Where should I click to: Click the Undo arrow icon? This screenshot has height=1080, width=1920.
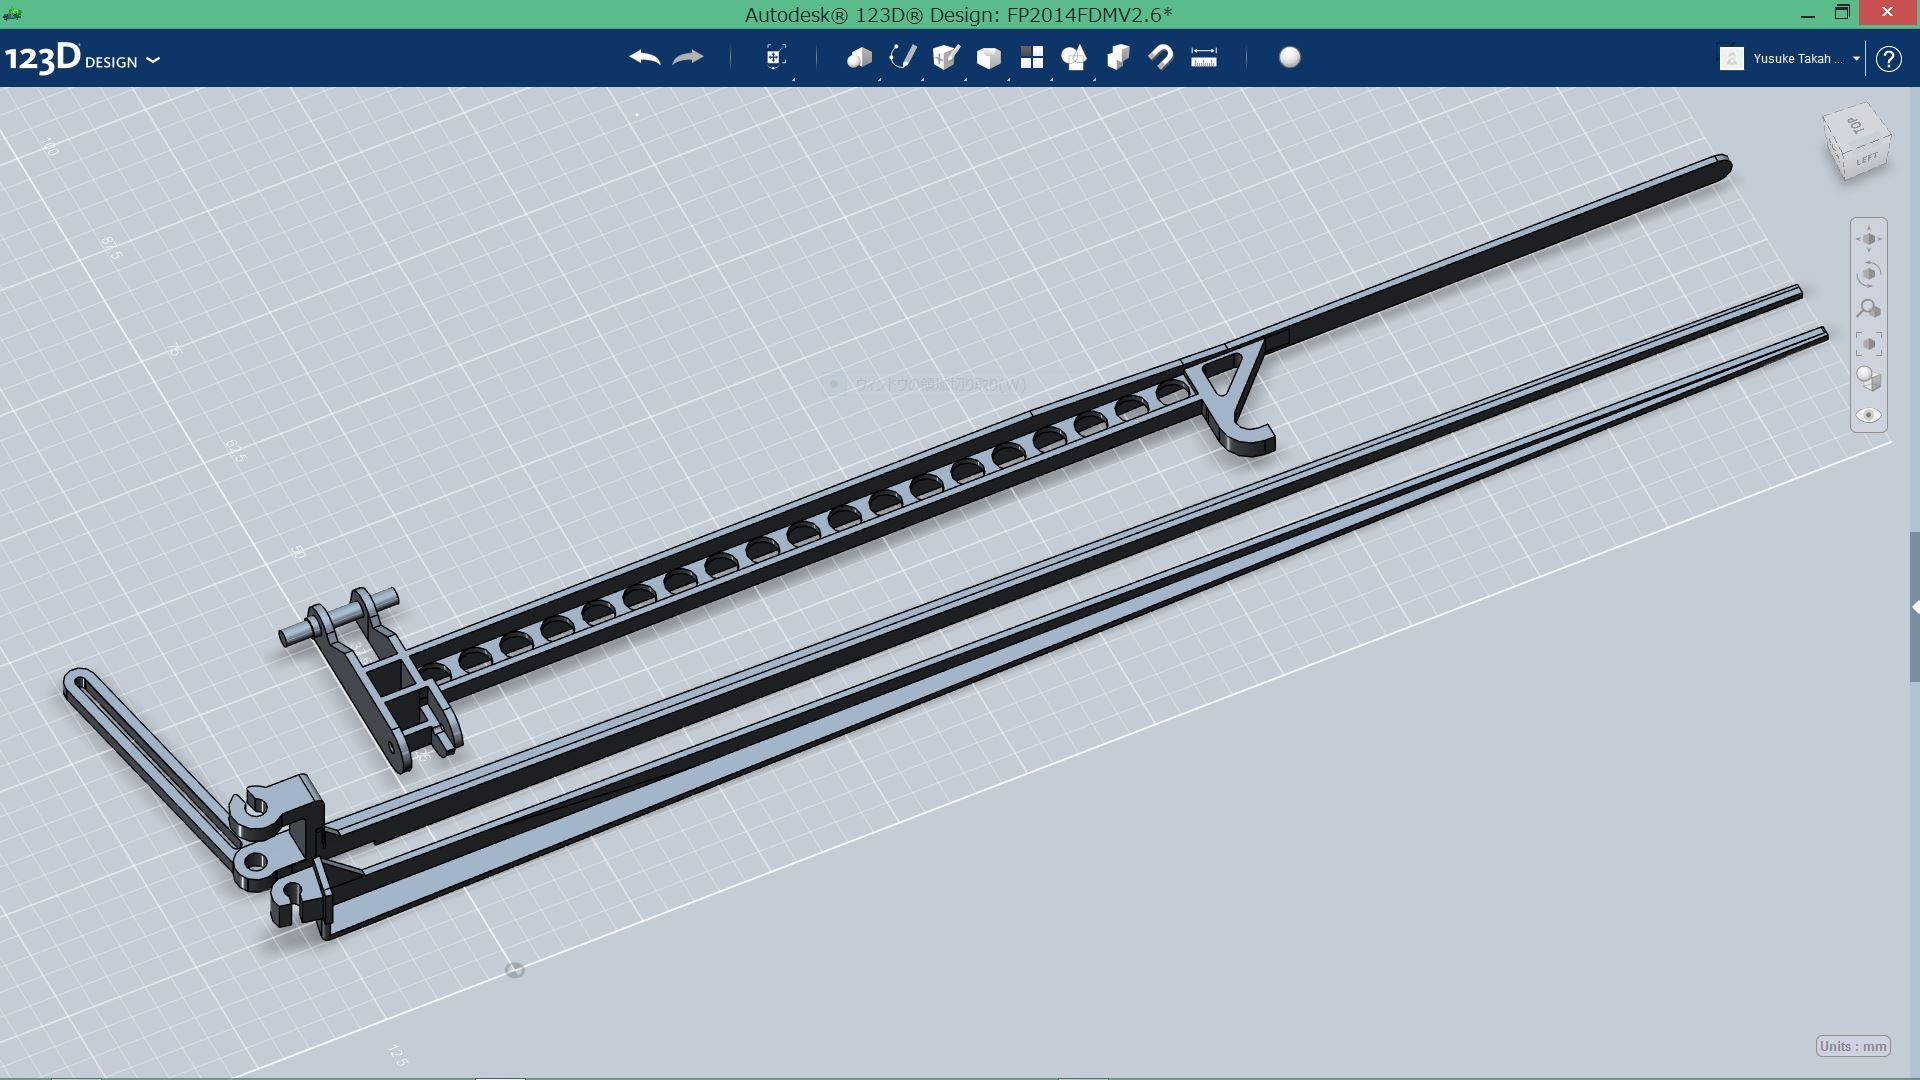coord(645,58)
